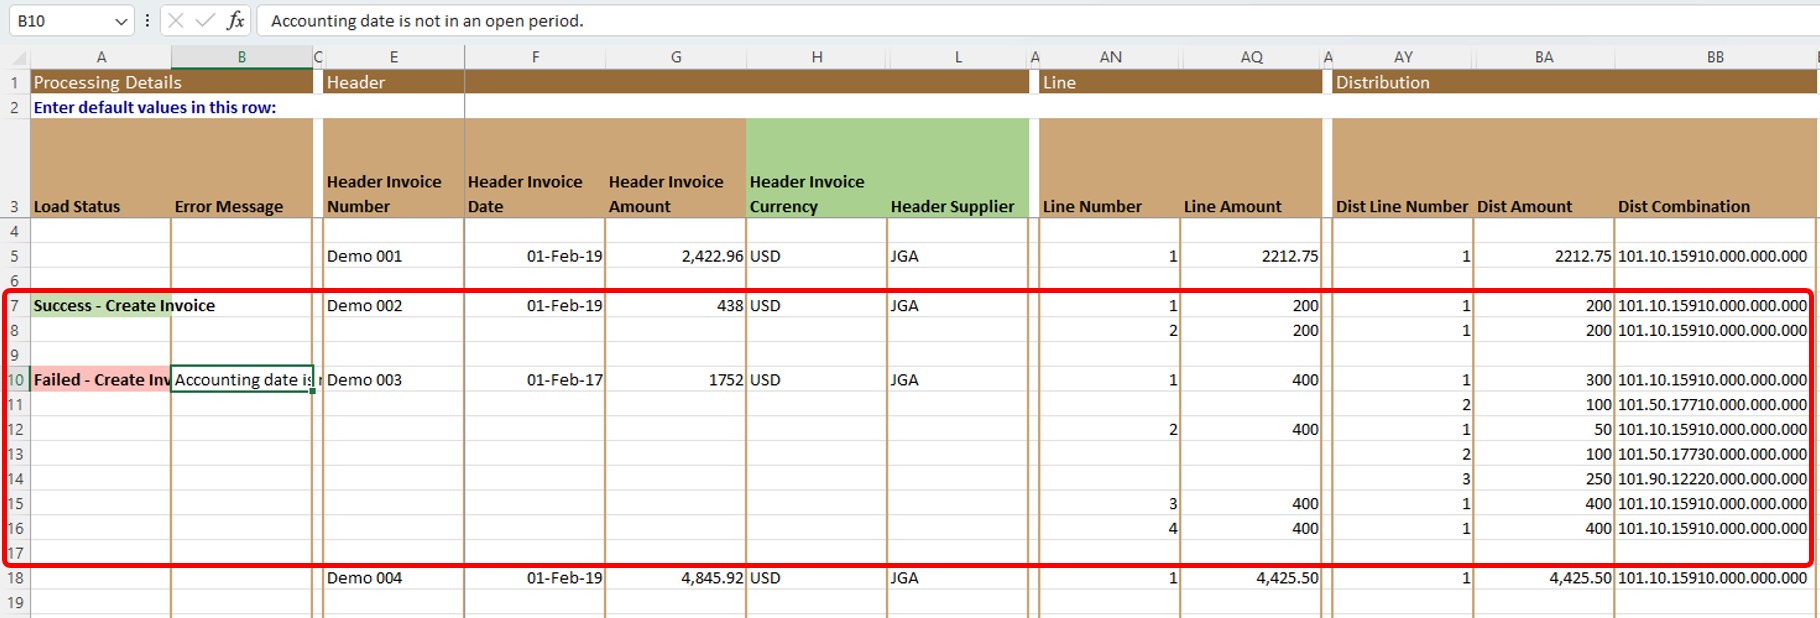Select column F header

tap(535, 57)
